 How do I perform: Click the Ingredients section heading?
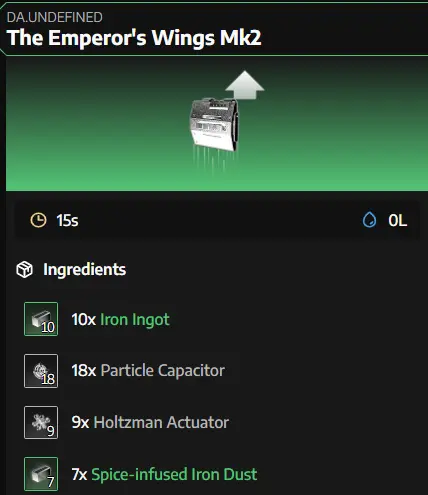click(x=85, y=269)
